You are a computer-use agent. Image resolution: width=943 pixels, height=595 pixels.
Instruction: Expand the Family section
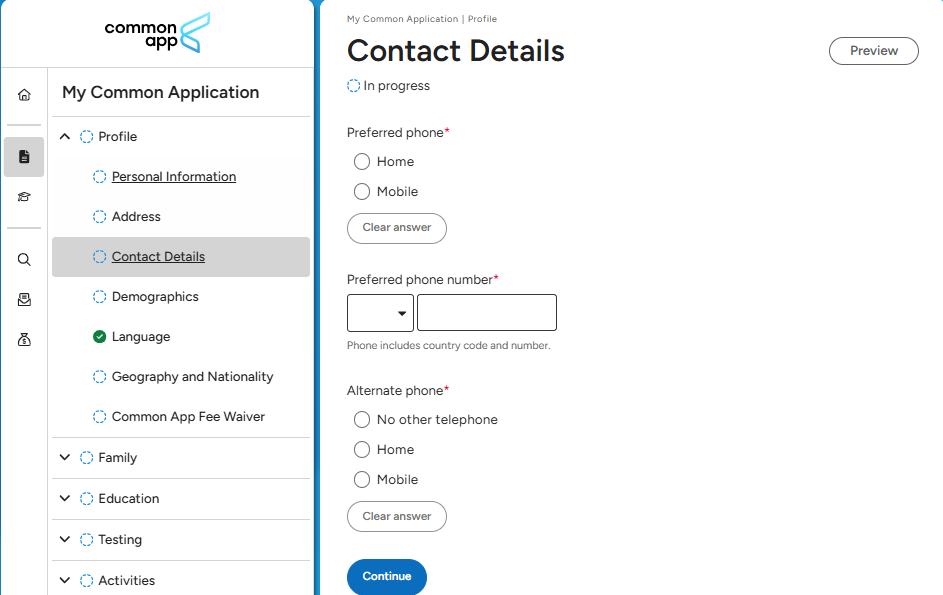click(x=66, y=458)
